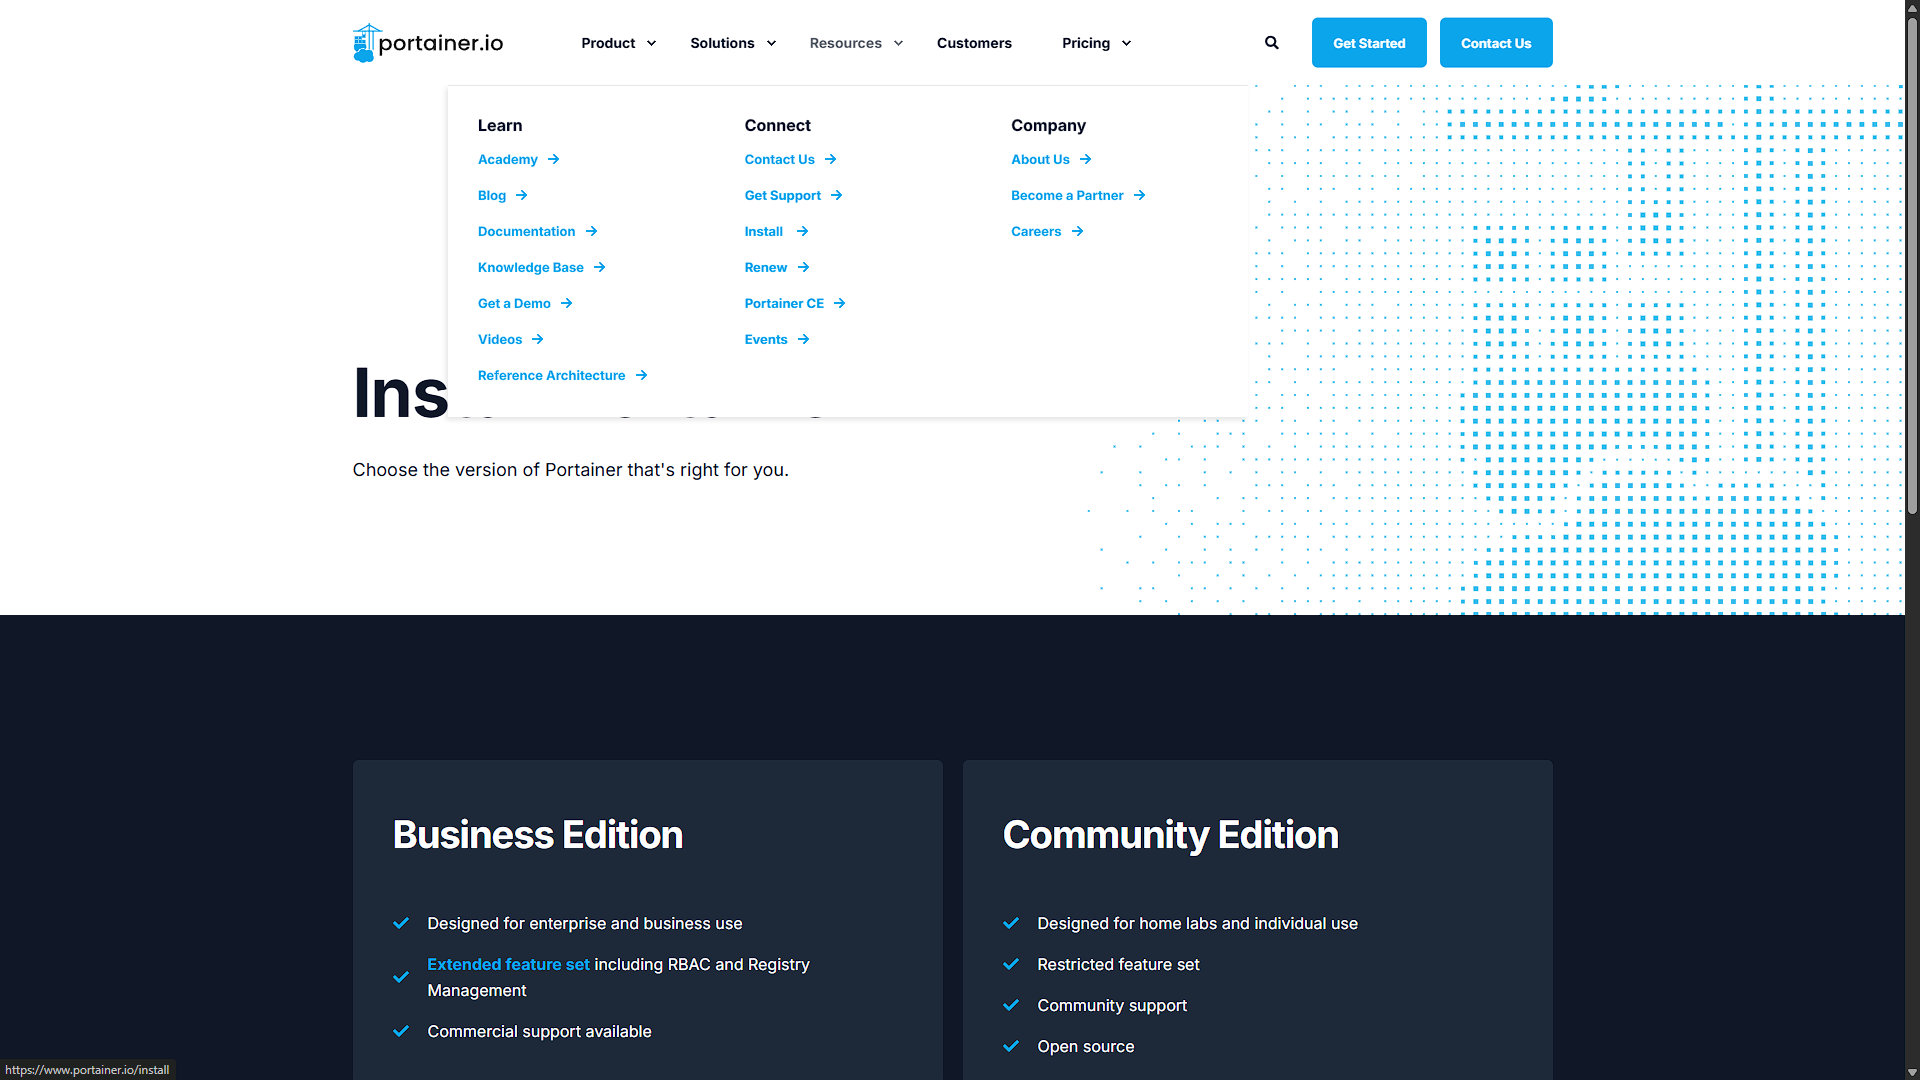The width and height of the screenshot is (1920, 1080).
Task: Click the Business Edition heading
Action: (538, 835)
